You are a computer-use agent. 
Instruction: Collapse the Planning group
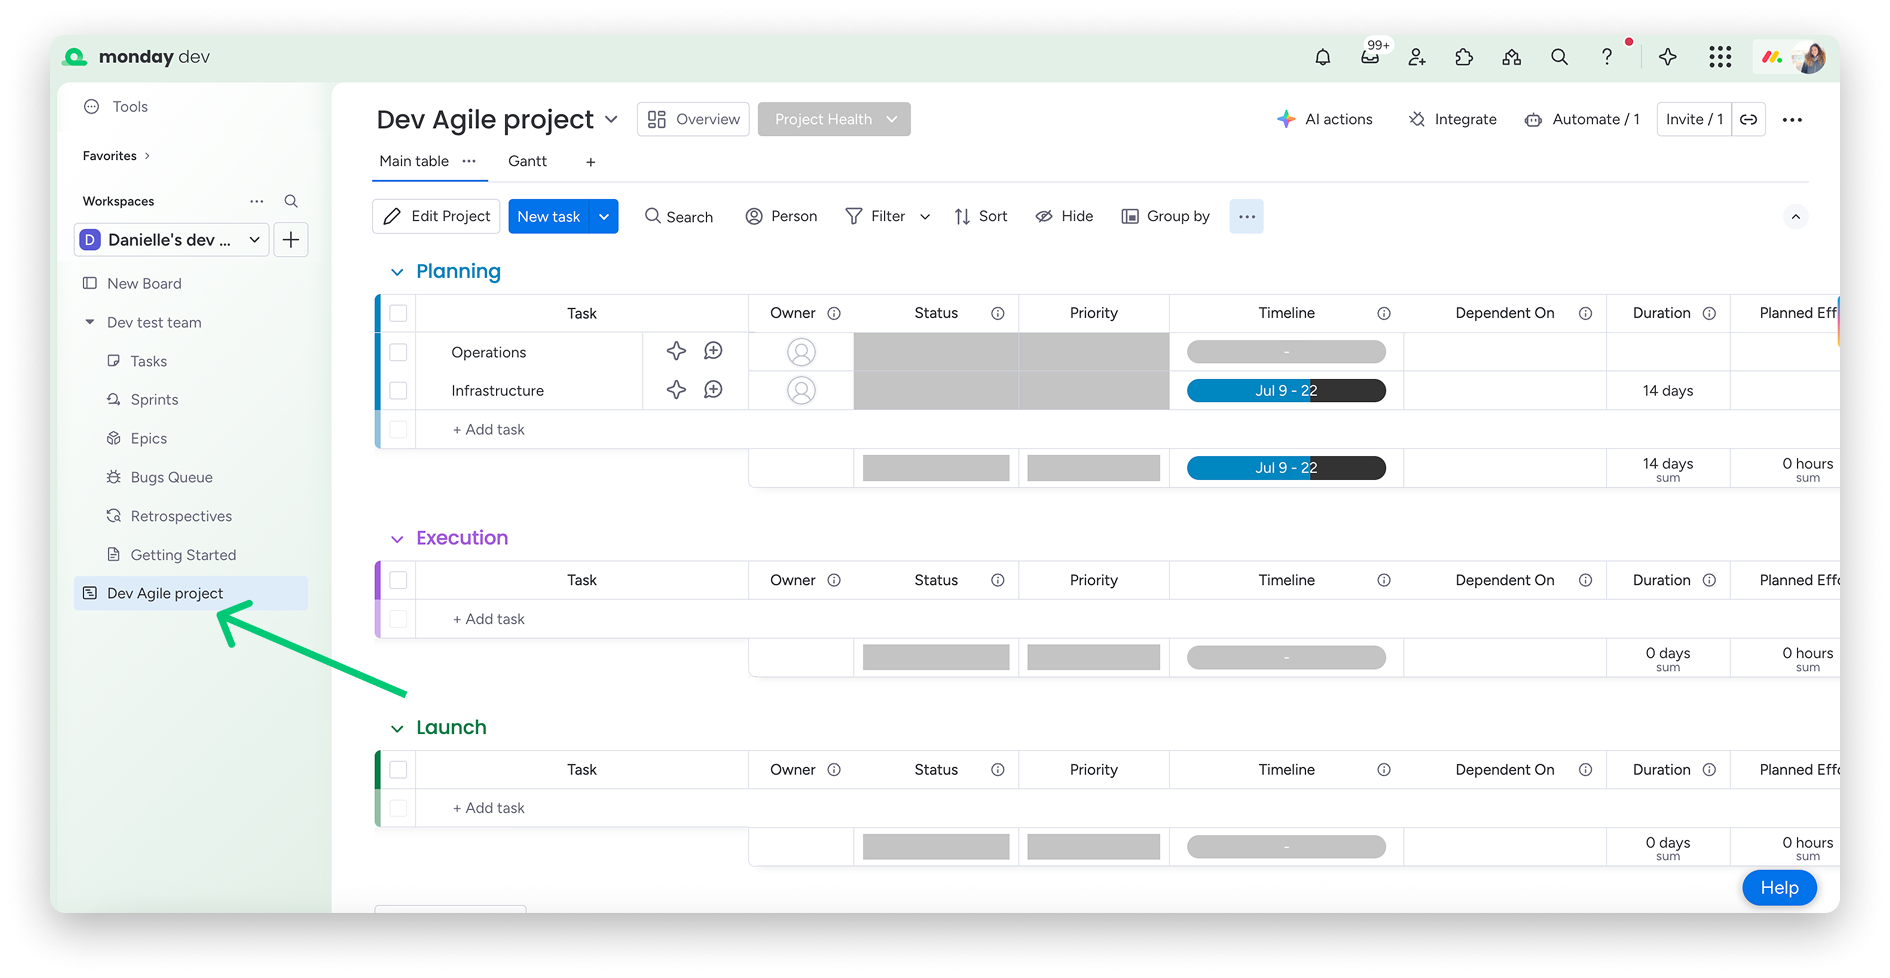click(397, 272)
